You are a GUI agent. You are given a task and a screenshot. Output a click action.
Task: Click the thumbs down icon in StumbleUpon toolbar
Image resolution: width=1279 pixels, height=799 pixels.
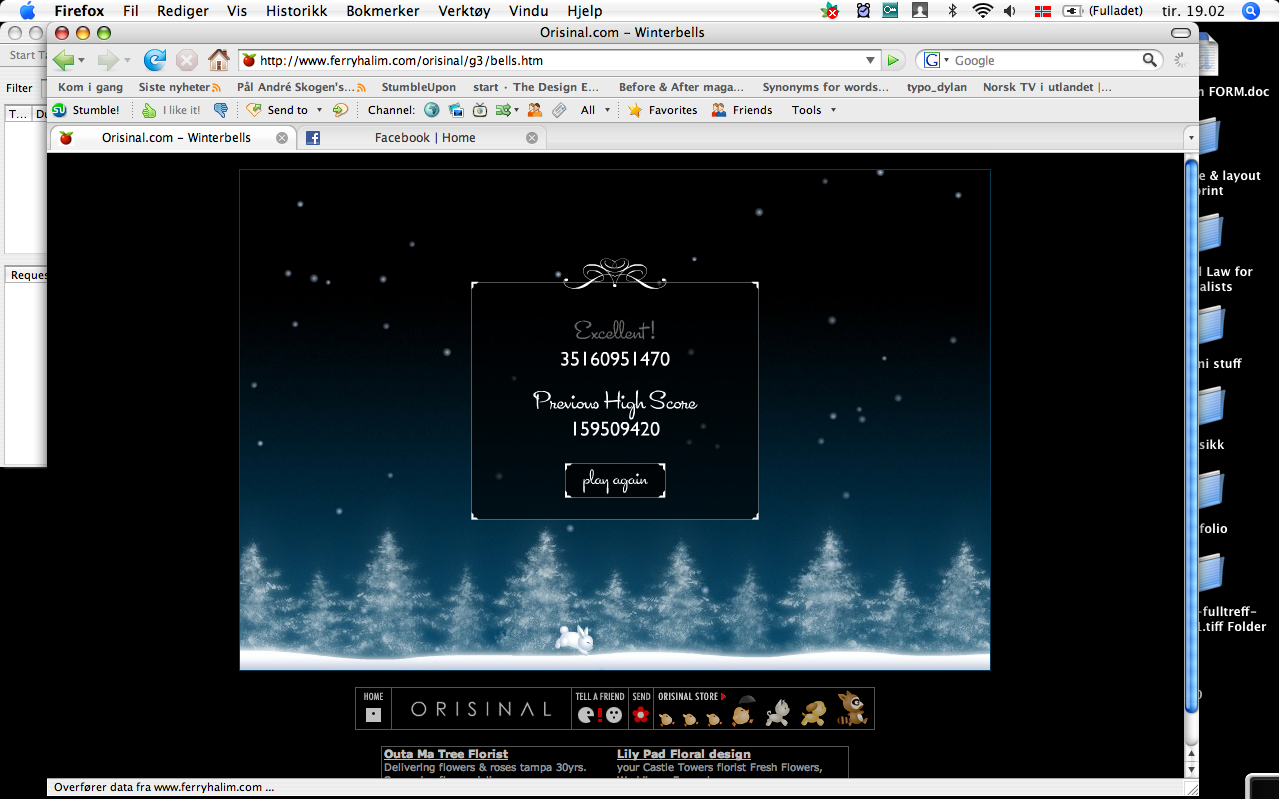click(220, 110)
